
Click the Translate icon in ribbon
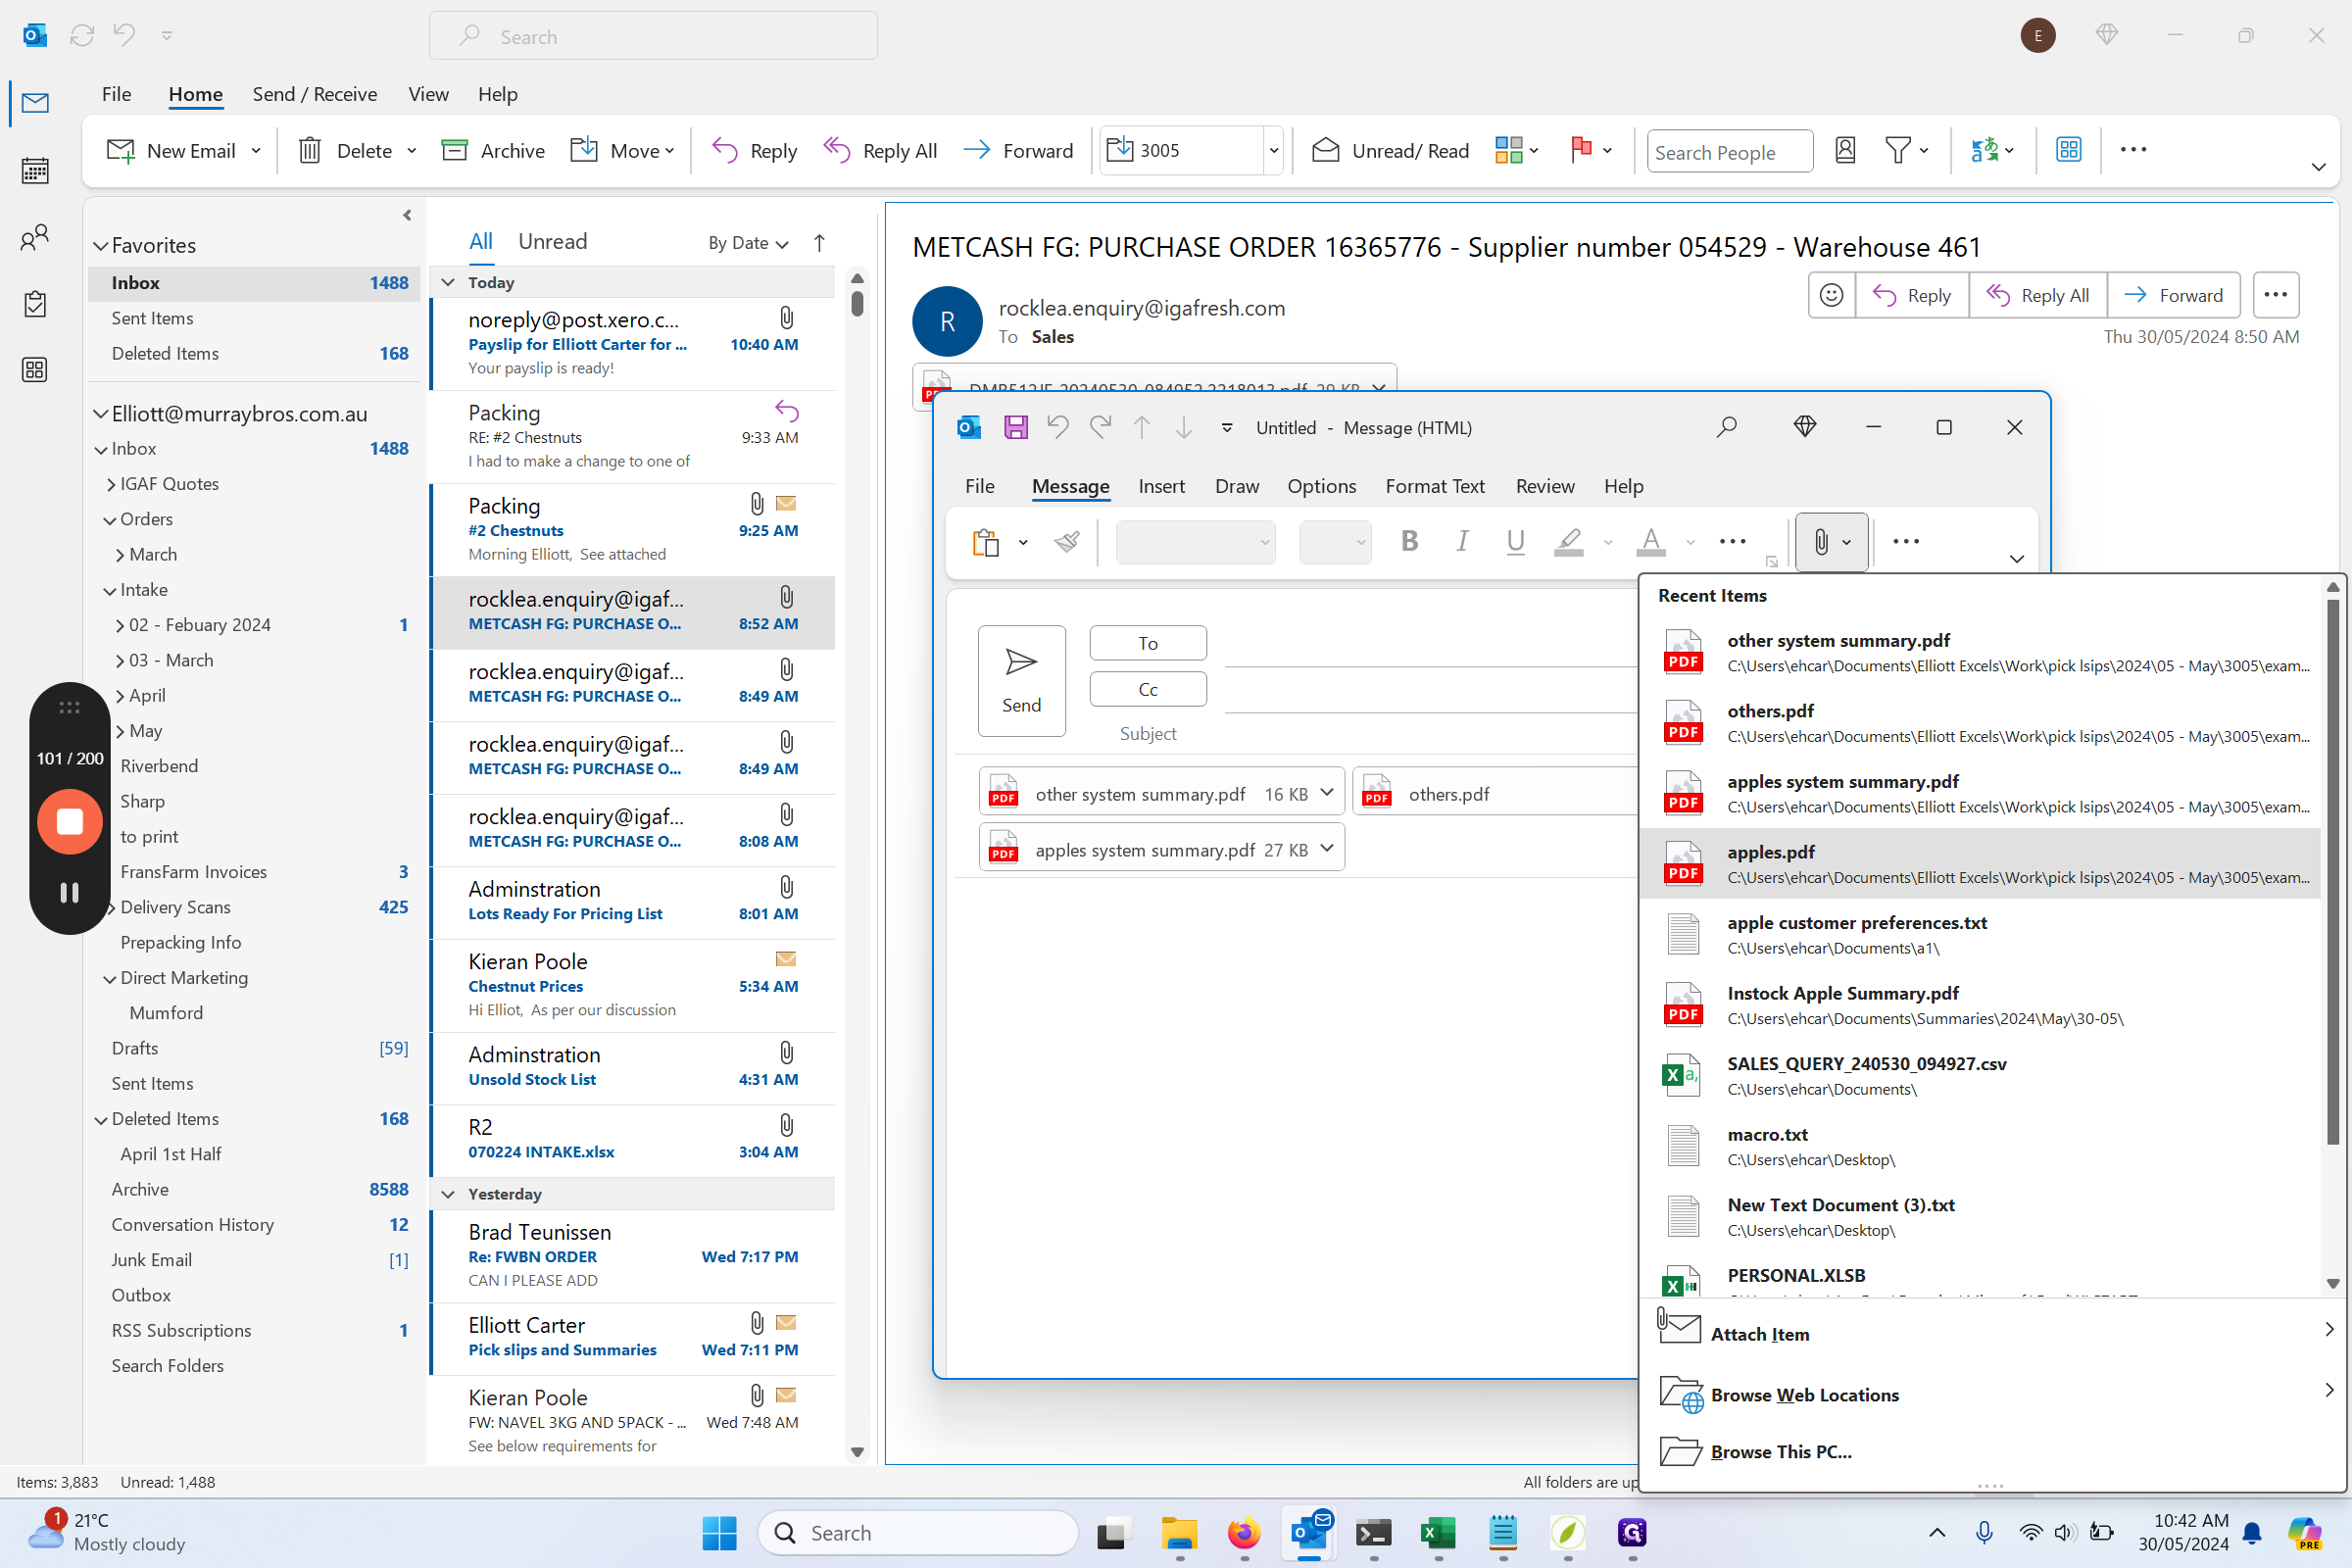[1984, 150]
